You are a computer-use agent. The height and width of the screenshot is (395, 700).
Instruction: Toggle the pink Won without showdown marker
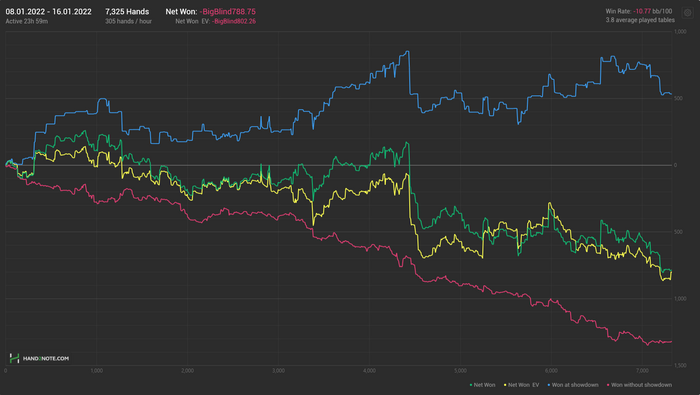pyautogui.click(x=608, y=385)
